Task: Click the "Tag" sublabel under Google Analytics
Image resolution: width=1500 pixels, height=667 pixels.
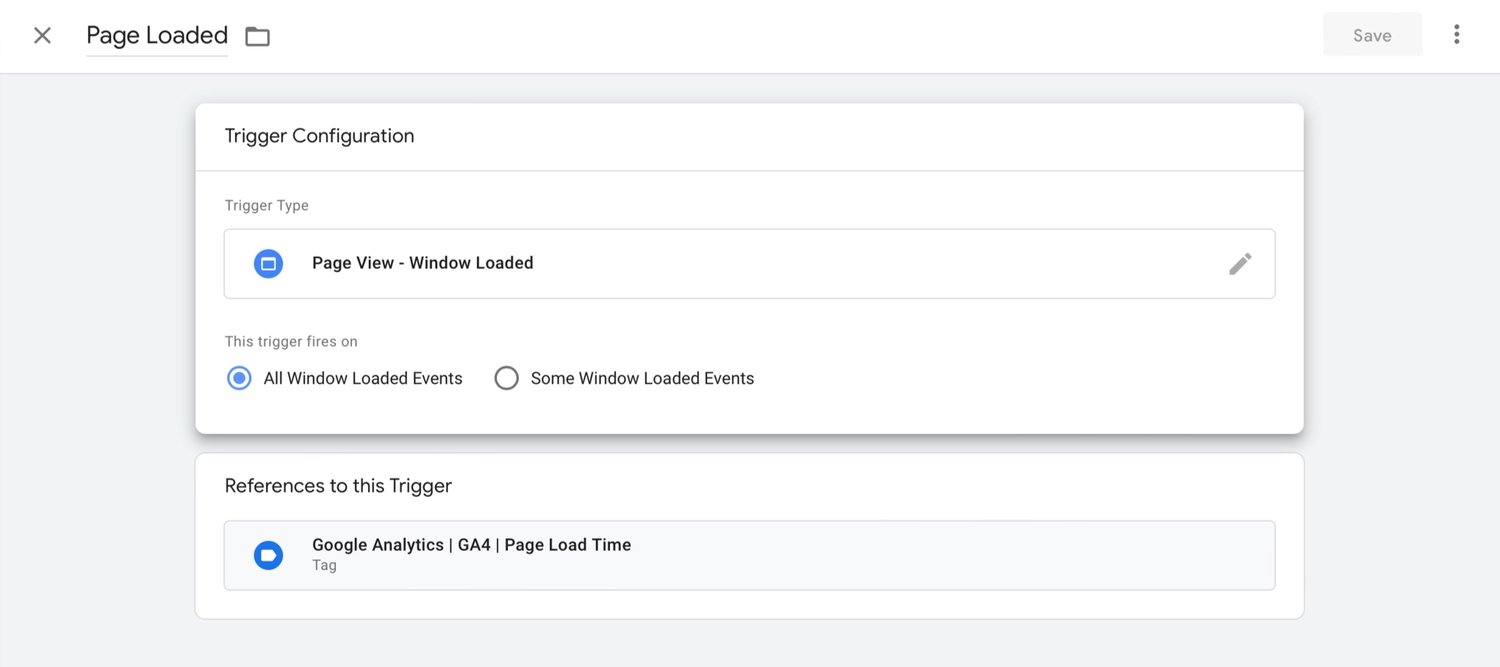Action: (324, 566)
